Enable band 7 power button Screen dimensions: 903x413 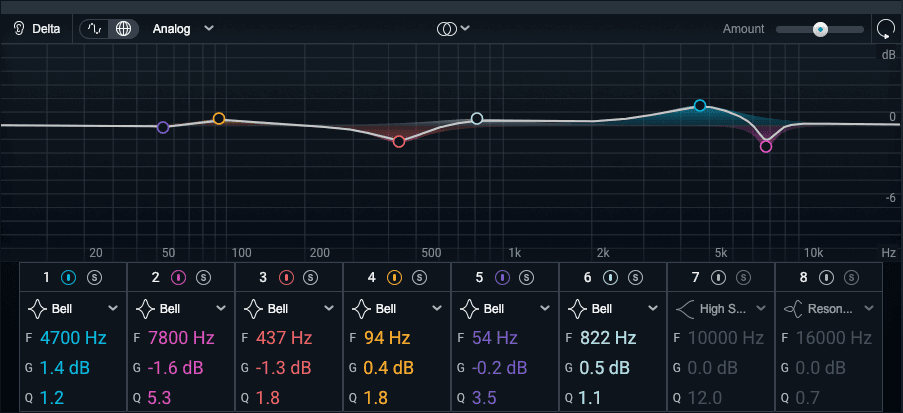pyautogui.click(x=718, y=278)
